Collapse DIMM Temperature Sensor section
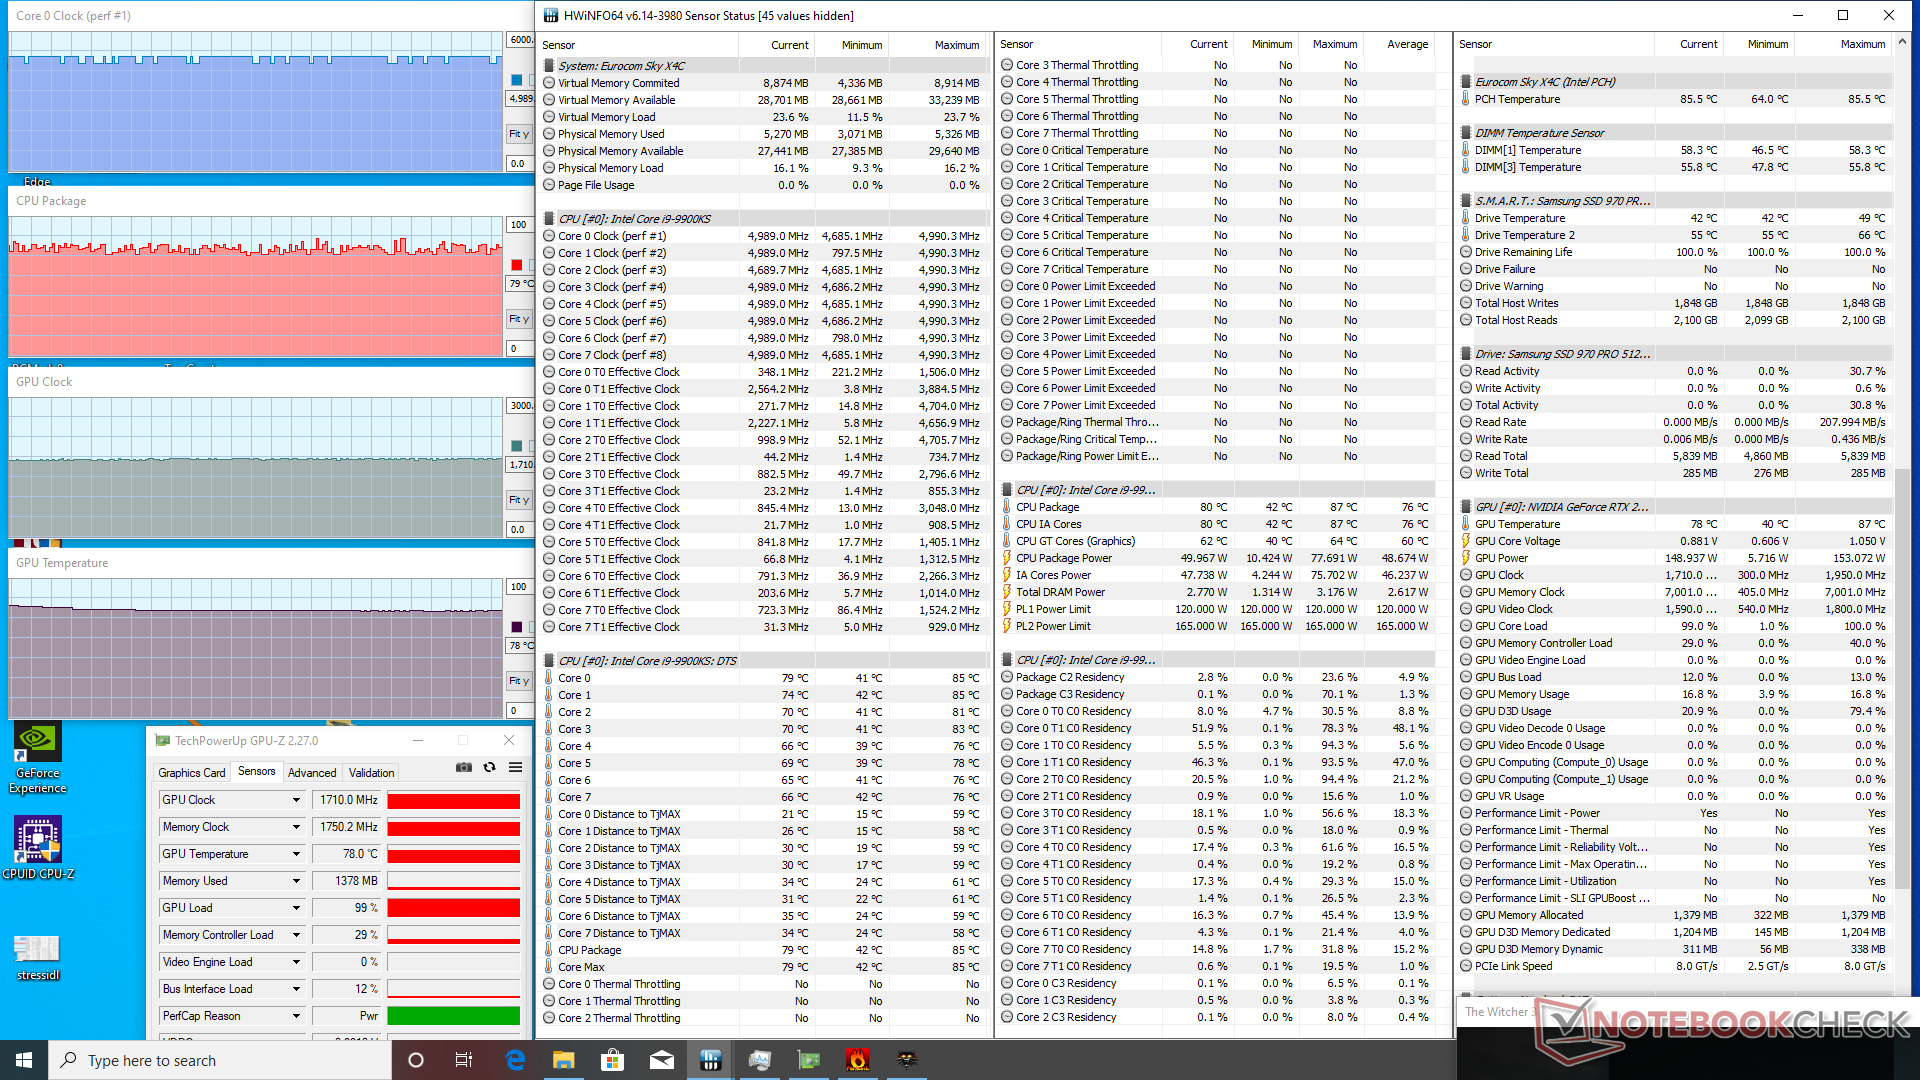This screenshot has height=1080, width=1920. (x=1465, y=133)
